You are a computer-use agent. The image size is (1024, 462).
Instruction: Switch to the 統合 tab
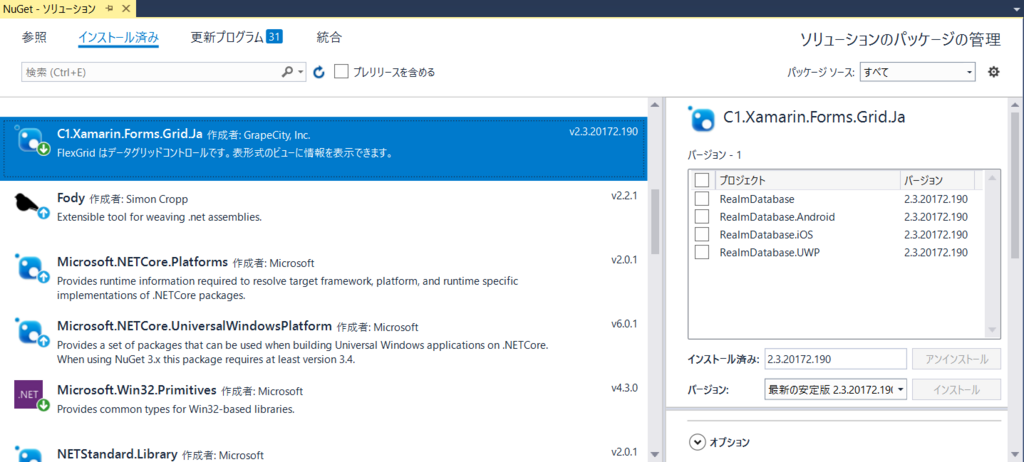click(329, 37)
